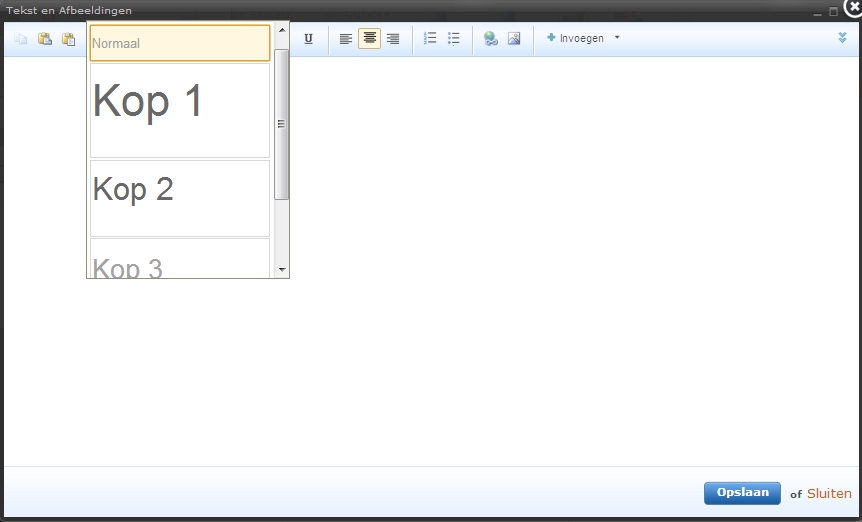Image resolution: width=862 pixels, height=522 pixels.
Task: Choose Kop 2 heading style
Action: [x=180, y=198]
